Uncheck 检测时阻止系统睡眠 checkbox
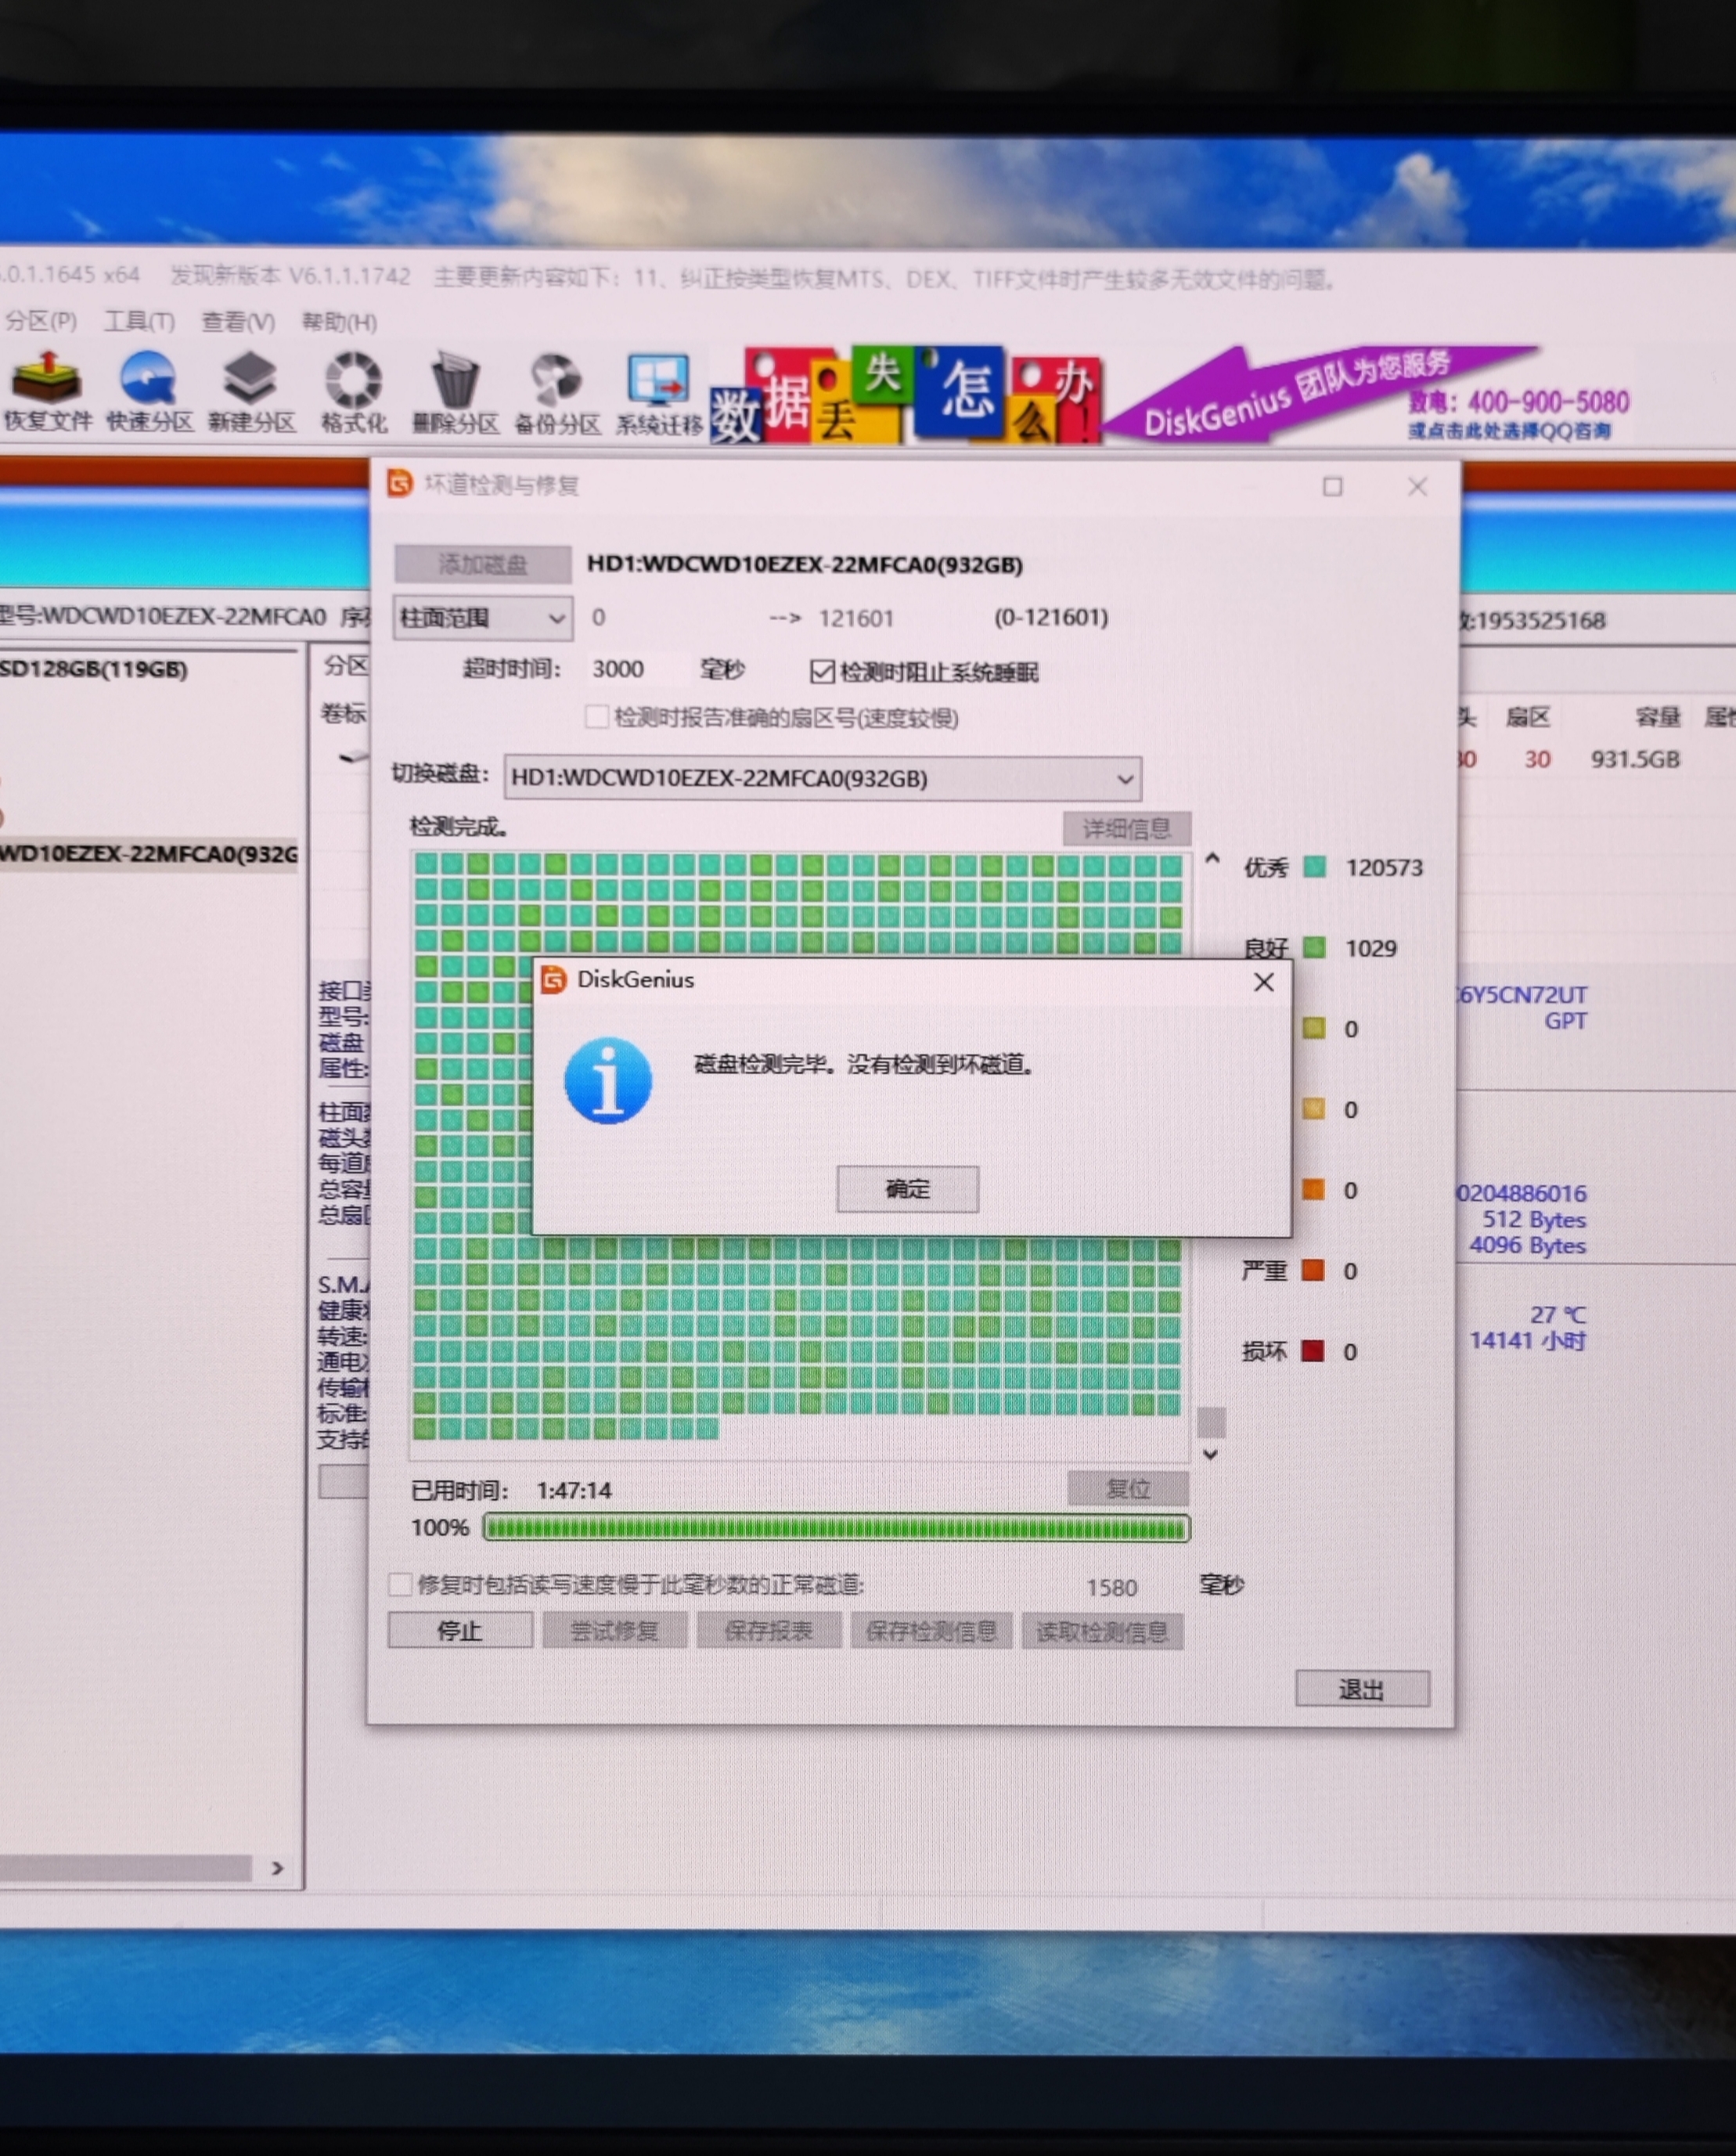This screenshot has width=1736, height=2156. coord(822,672)
